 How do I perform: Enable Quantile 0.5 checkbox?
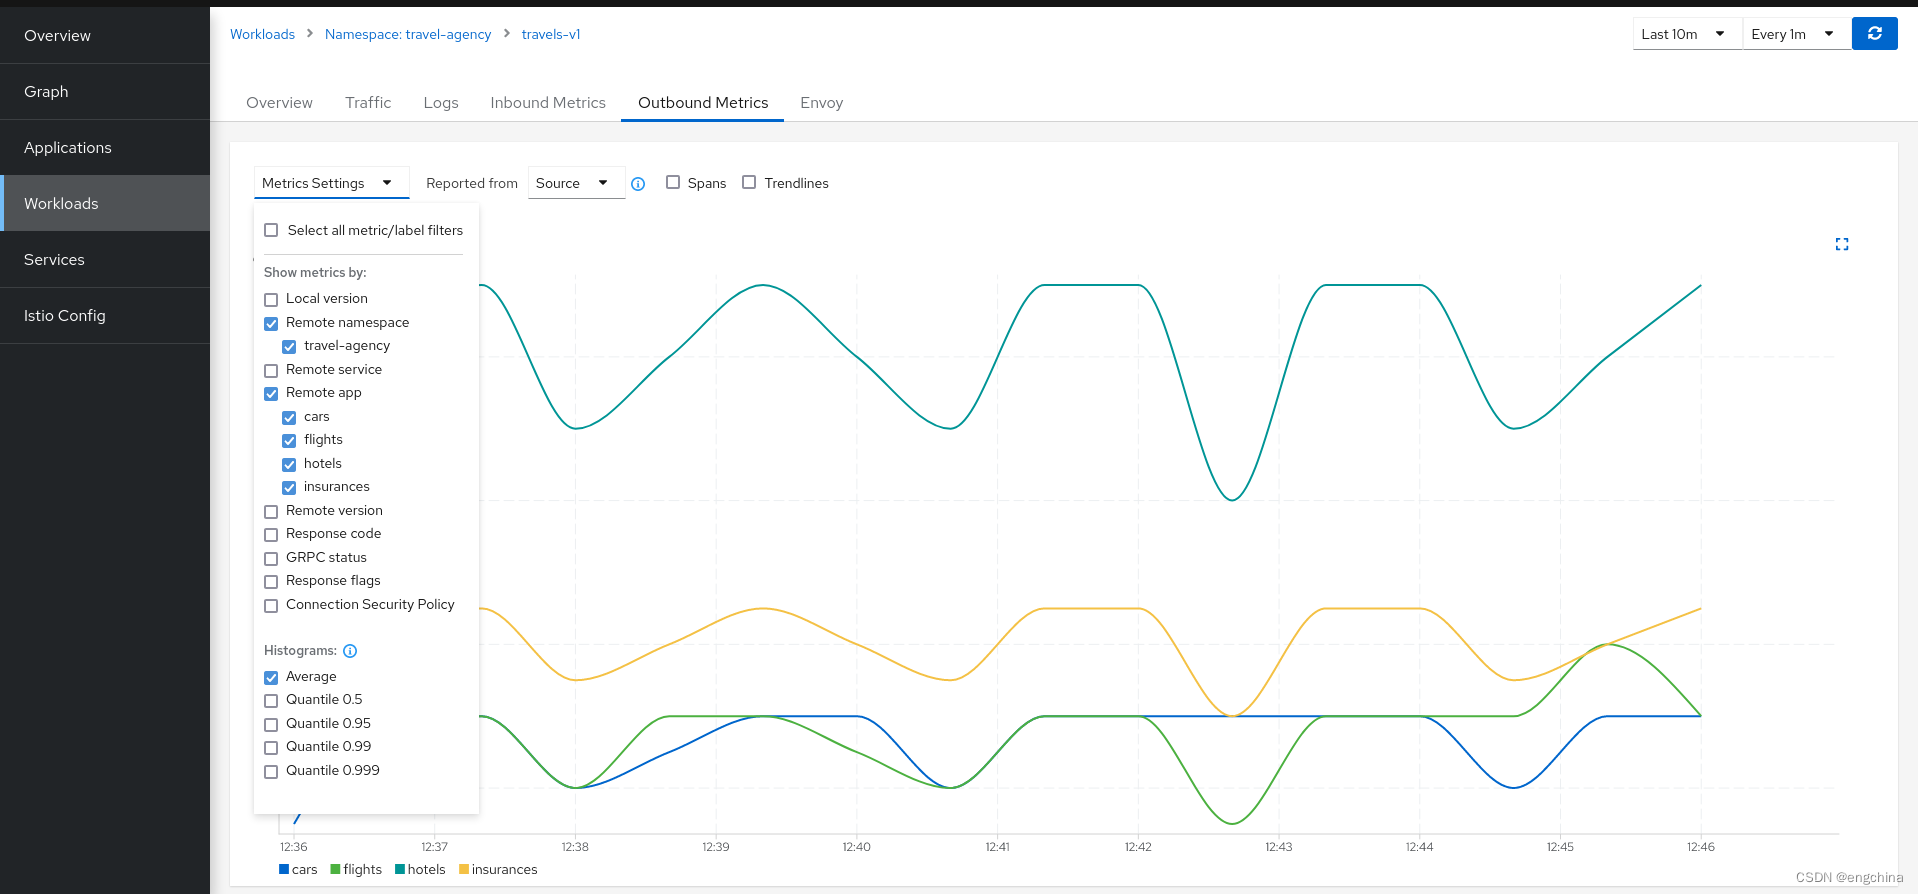pyautogui.click(x=271, y=700)
